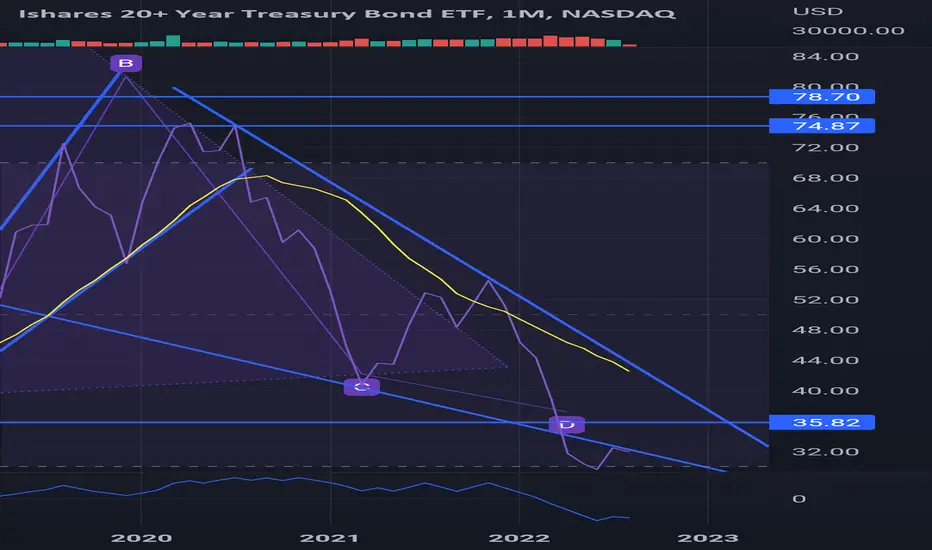The image size is (932, 550).
Task: Click the 0 oscillator axis value
Action: pyautogui.click(x=799, y=498)
